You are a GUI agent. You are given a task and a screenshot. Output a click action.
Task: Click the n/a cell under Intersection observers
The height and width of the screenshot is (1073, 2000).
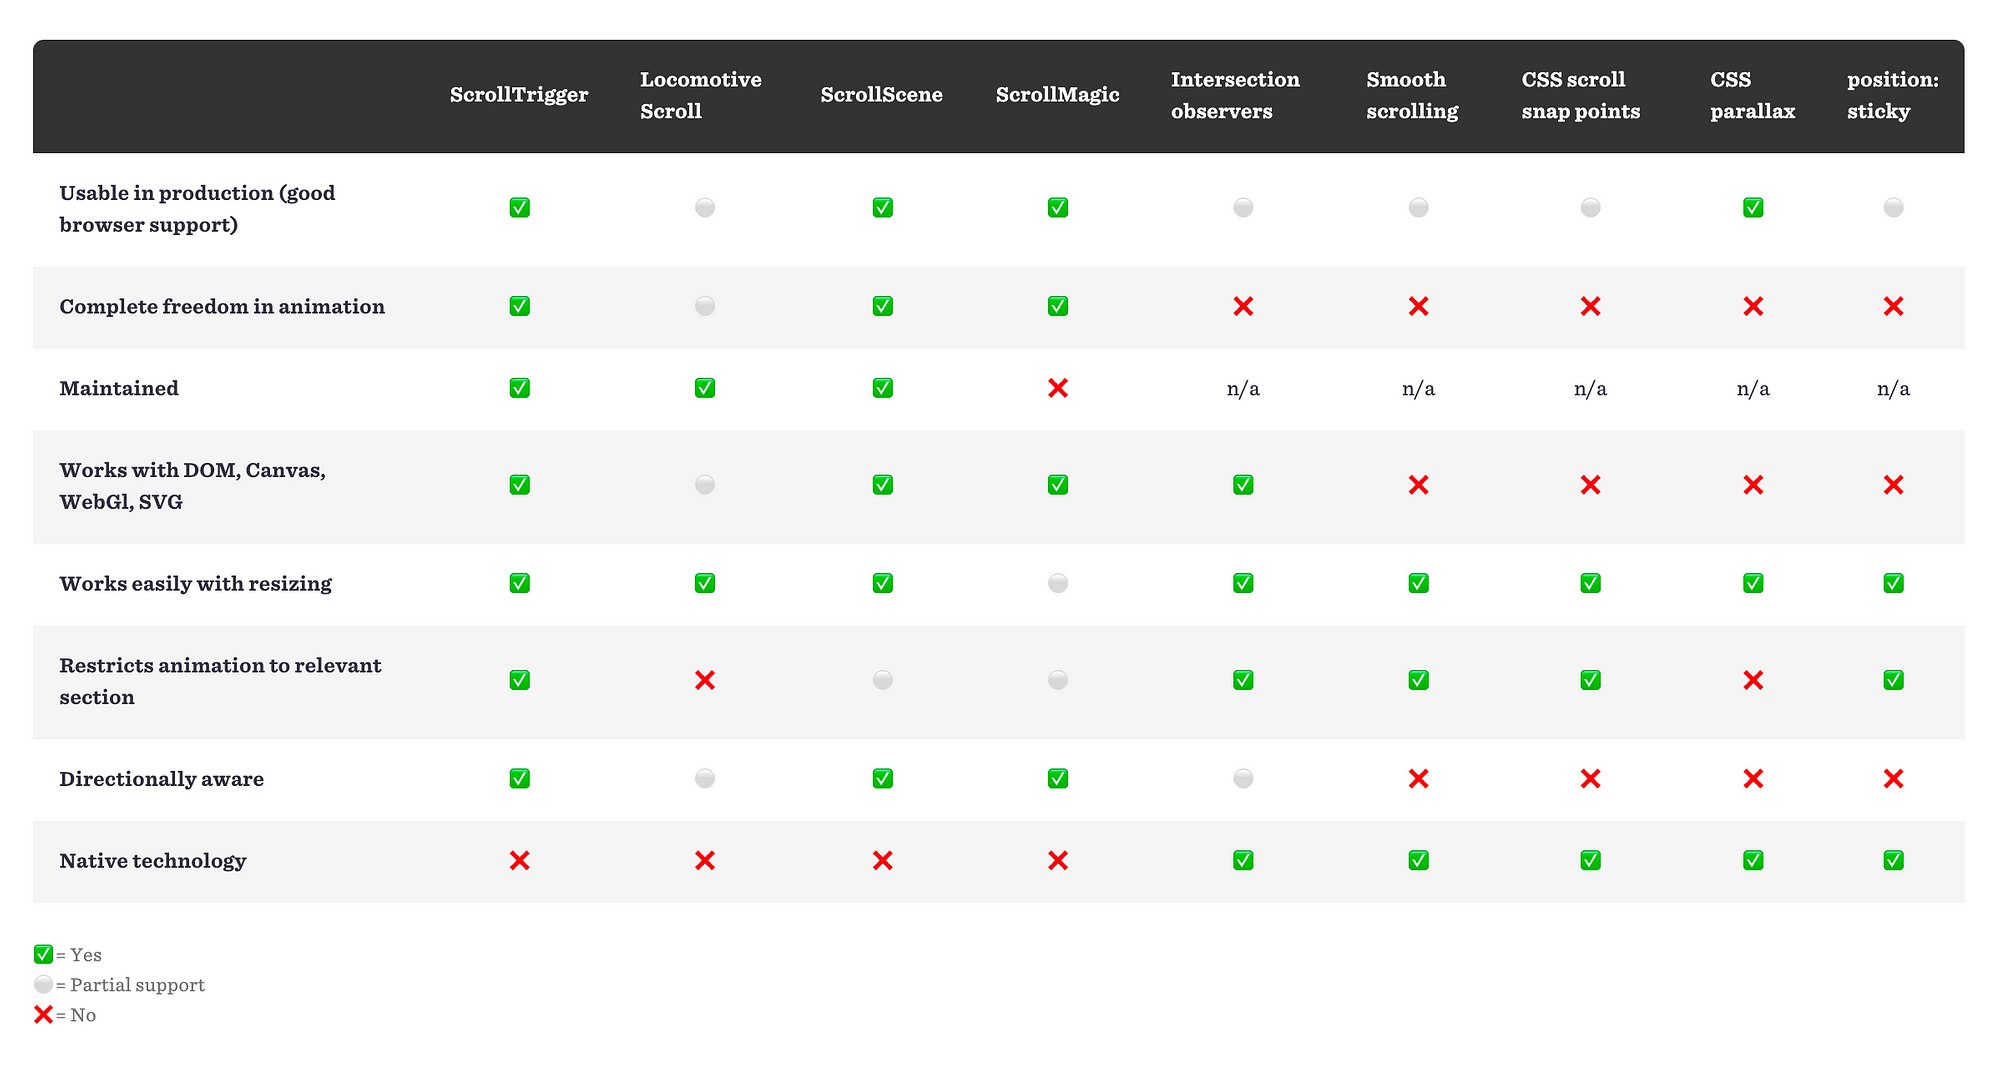click(1243, 389)
